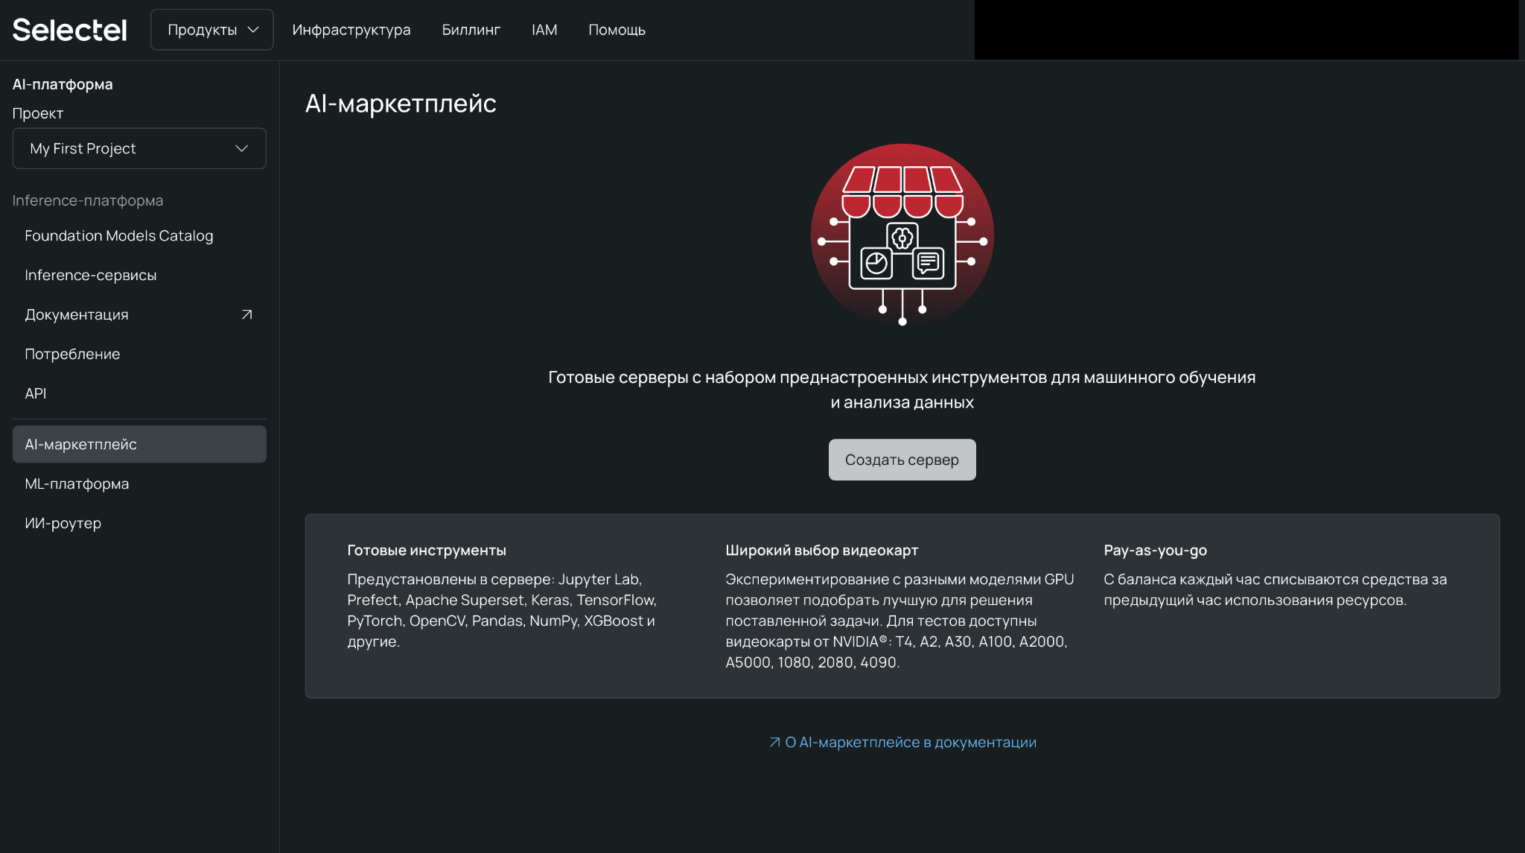Screen dimensions: 1525x853
Task: Open О AI-маркетплейсе в документации link
Action: 902,742
